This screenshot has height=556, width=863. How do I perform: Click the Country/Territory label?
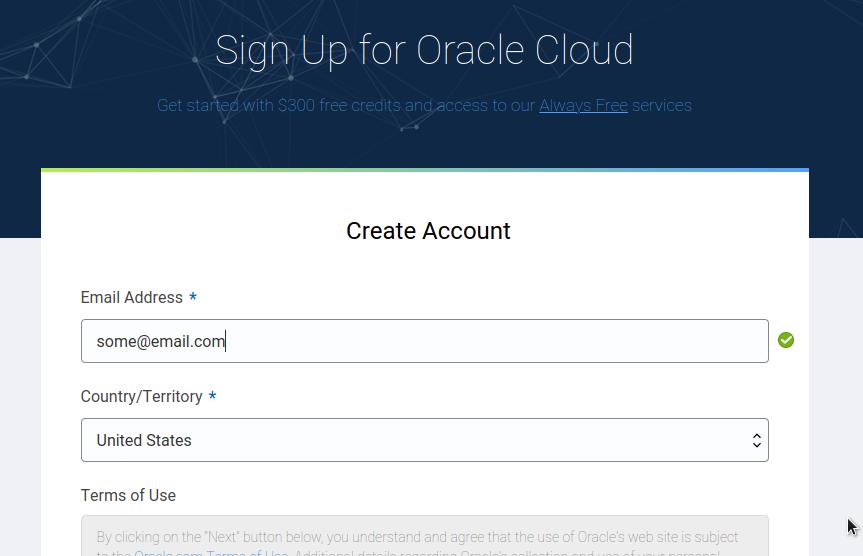pyautogui.click(x=141, y=396)
